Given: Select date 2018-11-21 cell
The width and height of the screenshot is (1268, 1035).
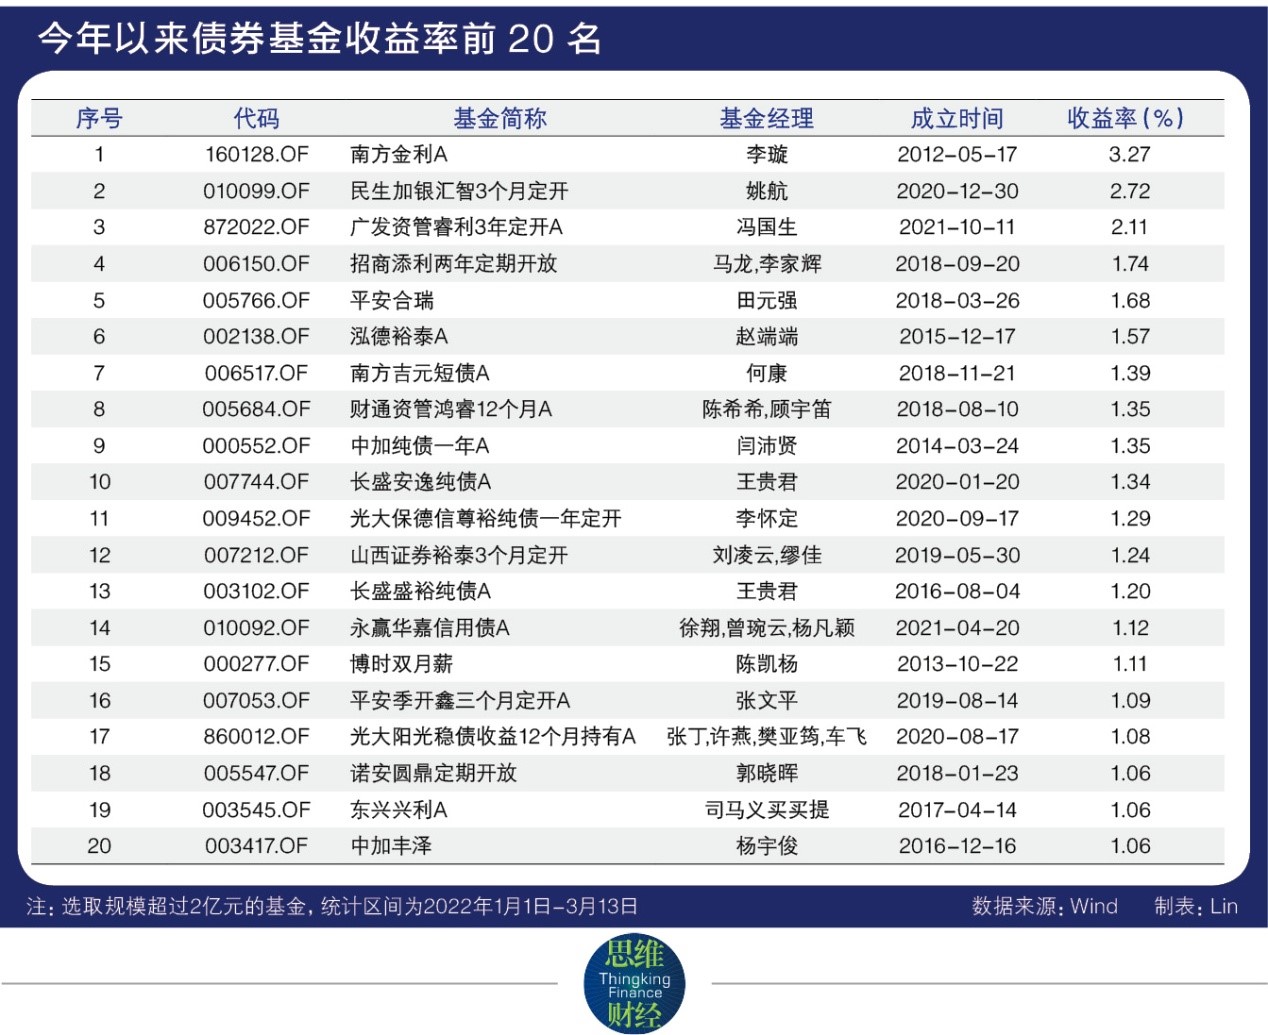Looking at the screenshot, I should (957, 373).
